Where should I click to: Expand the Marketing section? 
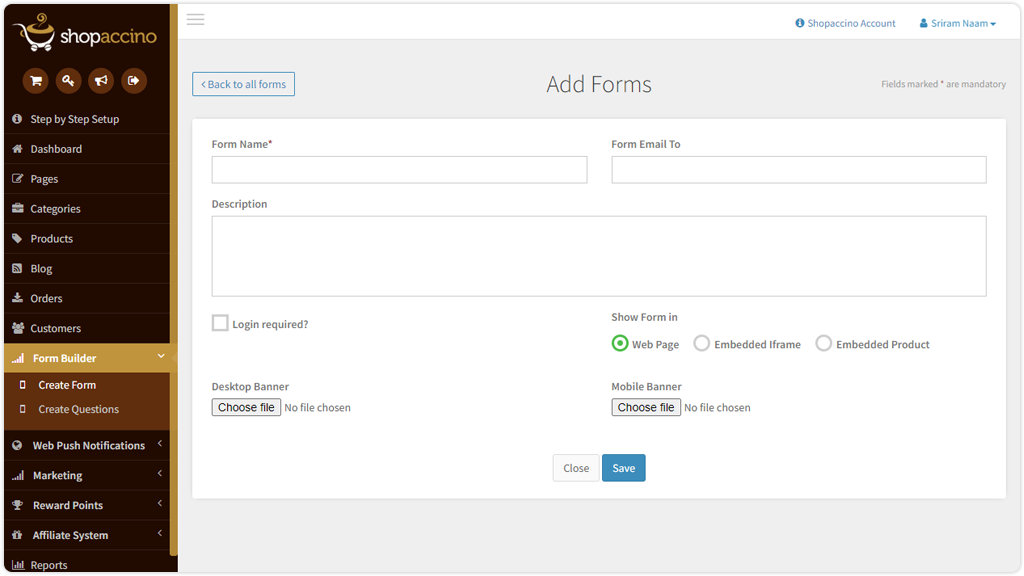click(x=87, y=475)
